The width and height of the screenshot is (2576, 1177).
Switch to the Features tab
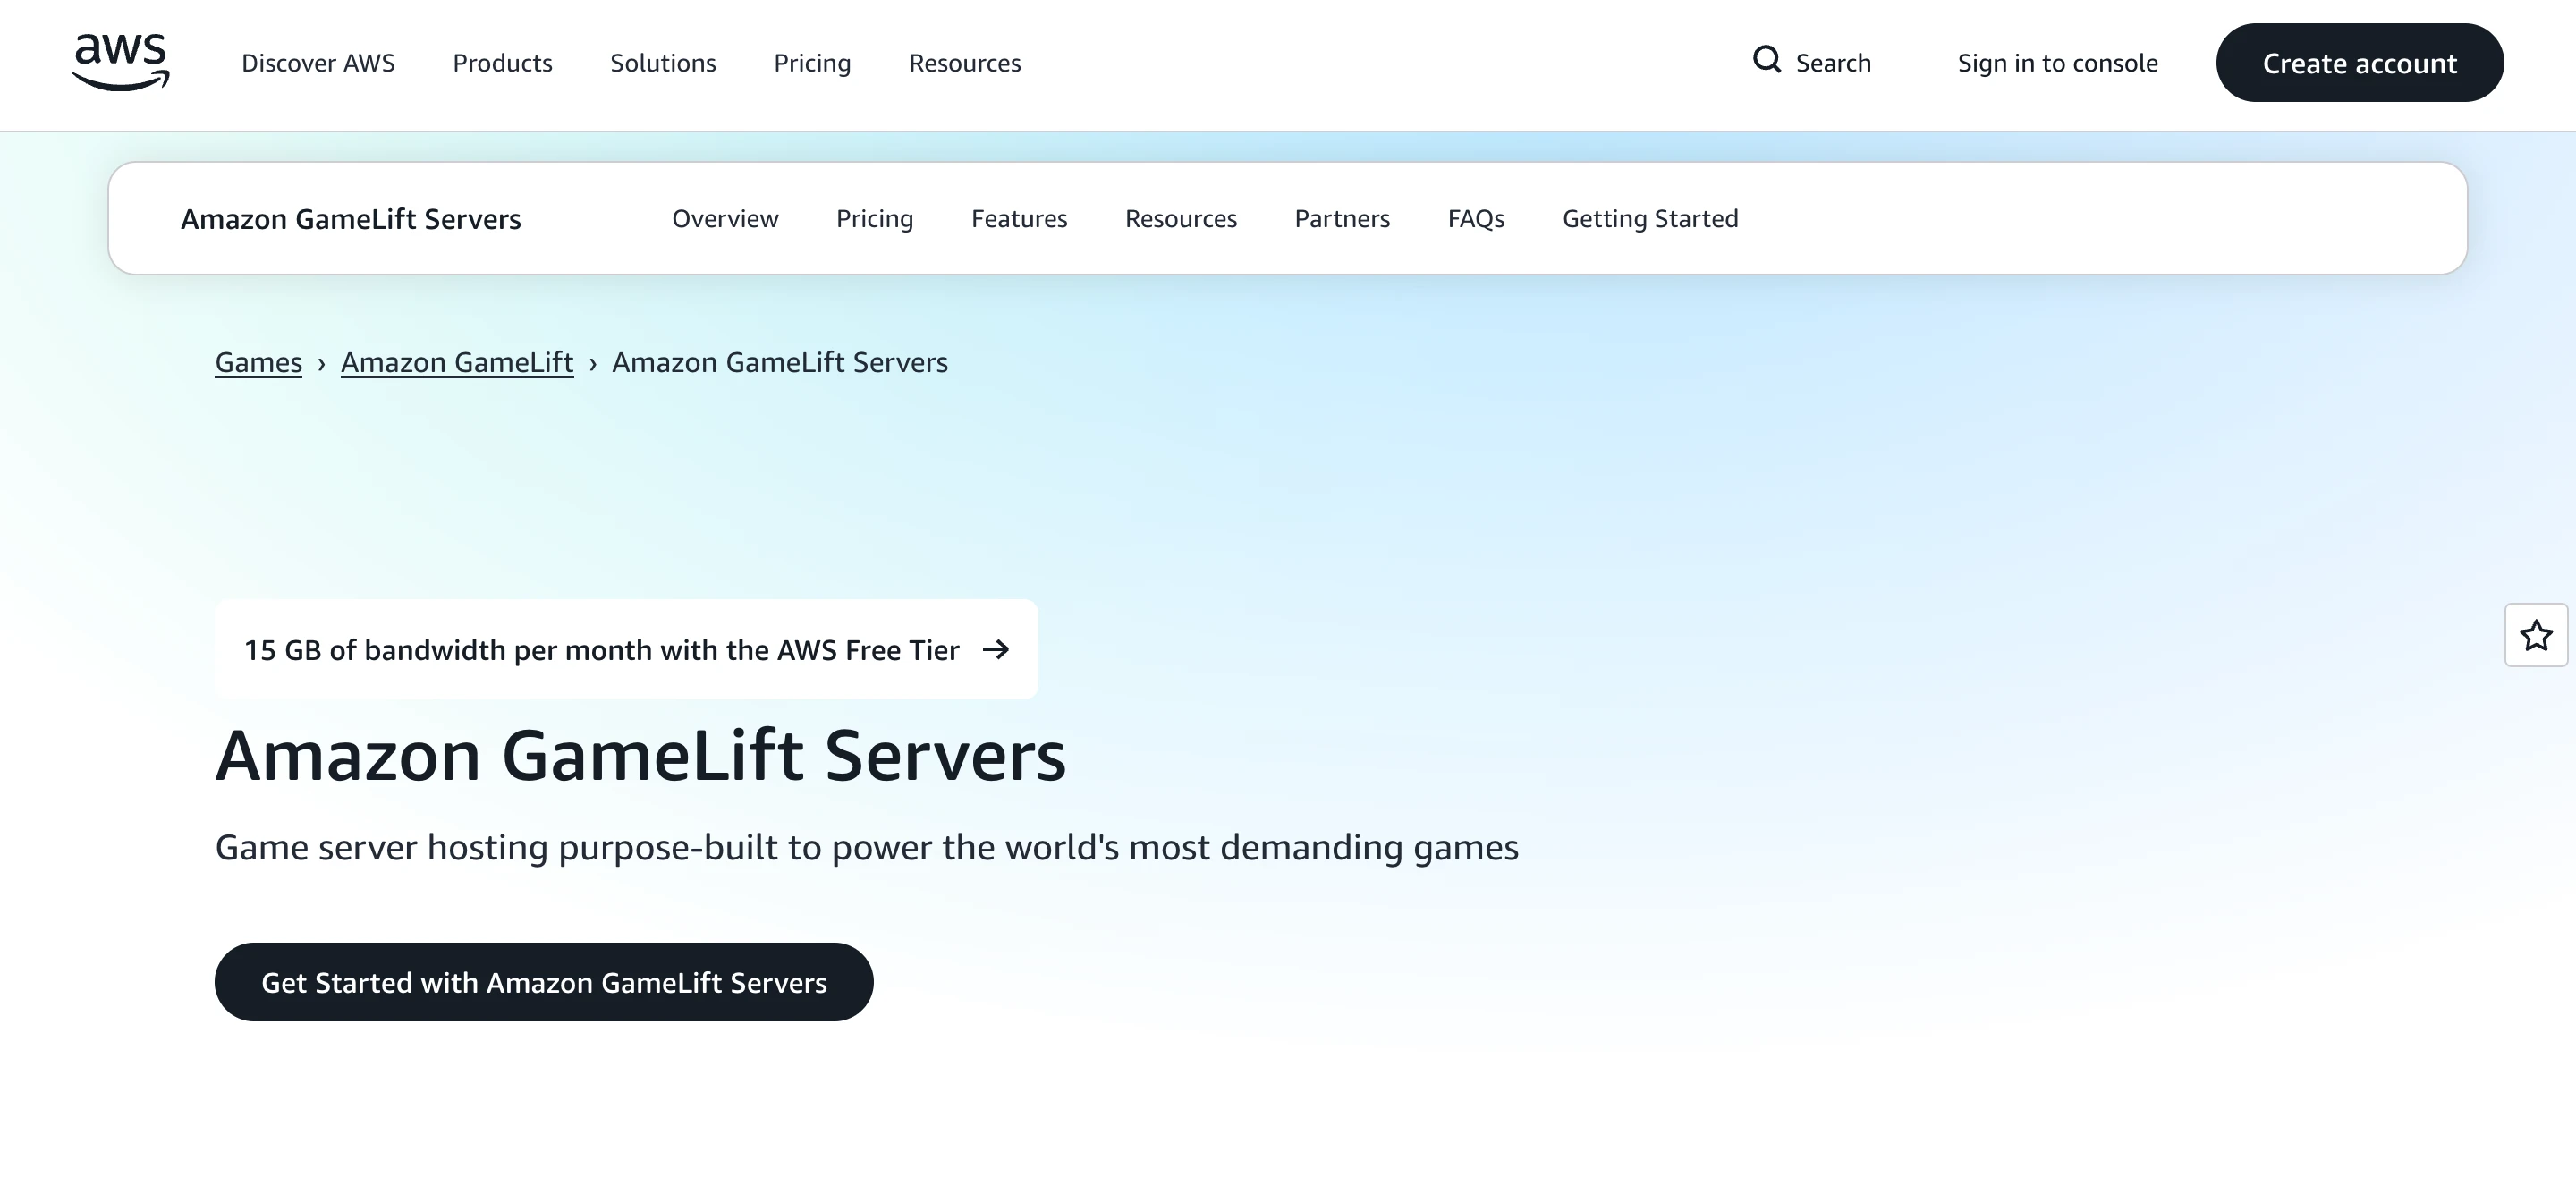1019,219
